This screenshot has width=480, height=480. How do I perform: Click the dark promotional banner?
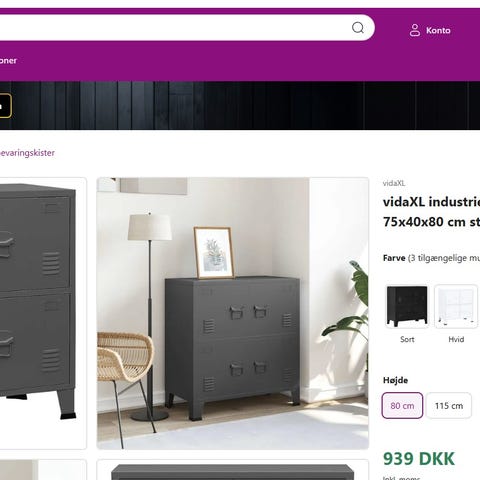(240, 105)
